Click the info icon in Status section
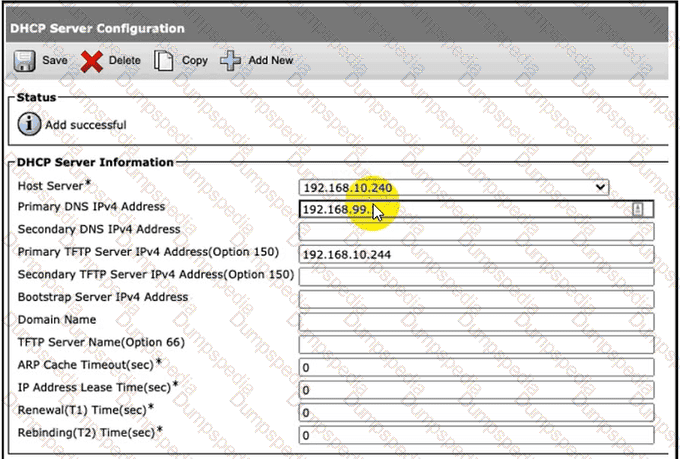Image resolution: width=680 pixels, height=459 pixels. (30, 125)
